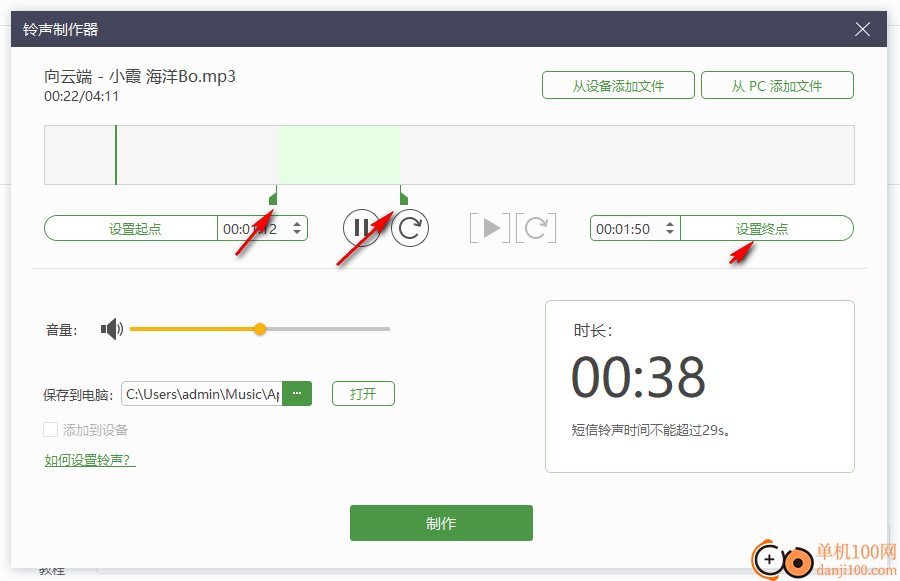
Task: Close the ringtone maker dialog
Action: 862,29
